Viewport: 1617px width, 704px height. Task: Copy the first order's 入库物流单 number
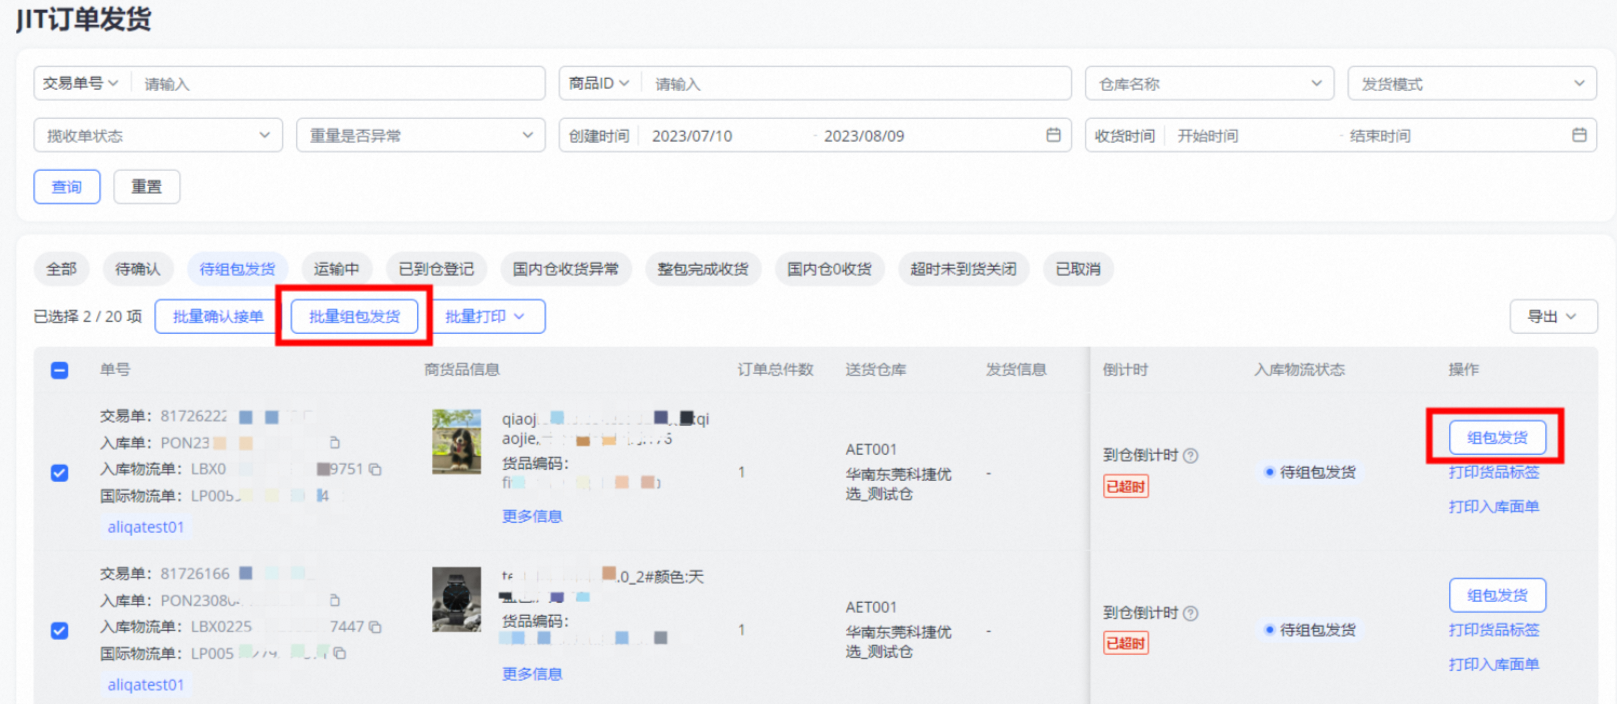coord(375,469)
